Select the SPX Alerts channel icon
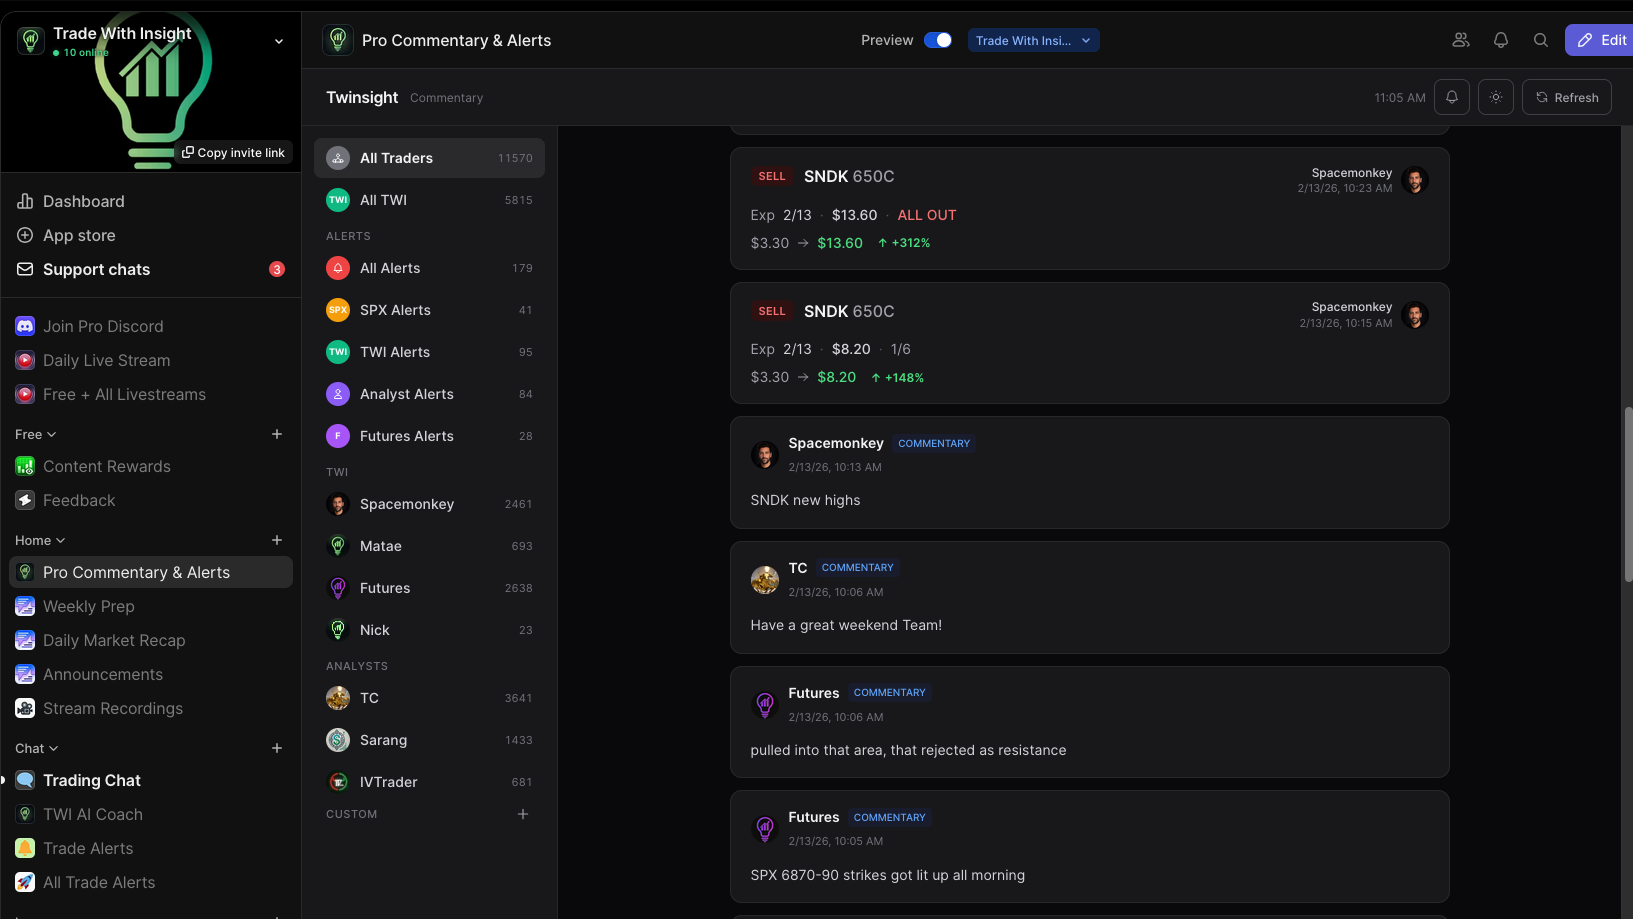 click(x=338, y=310)
